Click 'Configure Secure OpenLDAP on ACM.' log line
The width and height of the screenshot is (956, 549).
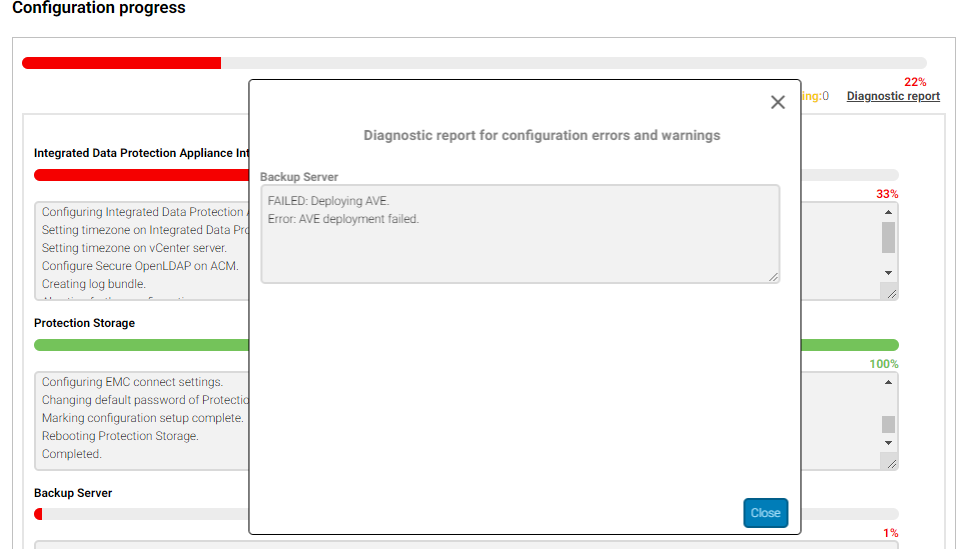[140, 266]
